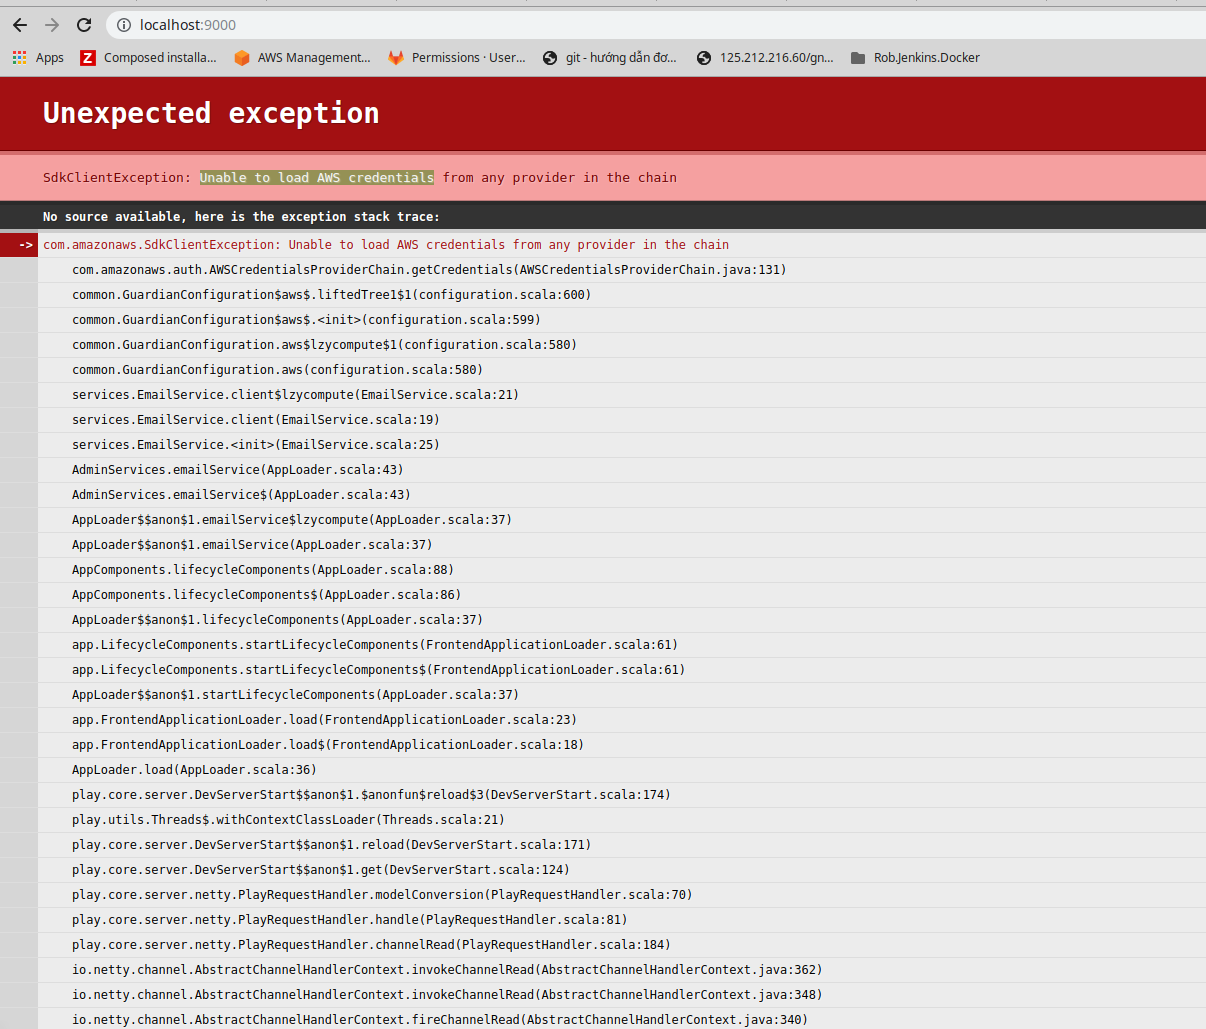
Task: Click the red arrow marker on first trace line
Action: [x=19, y=245]
